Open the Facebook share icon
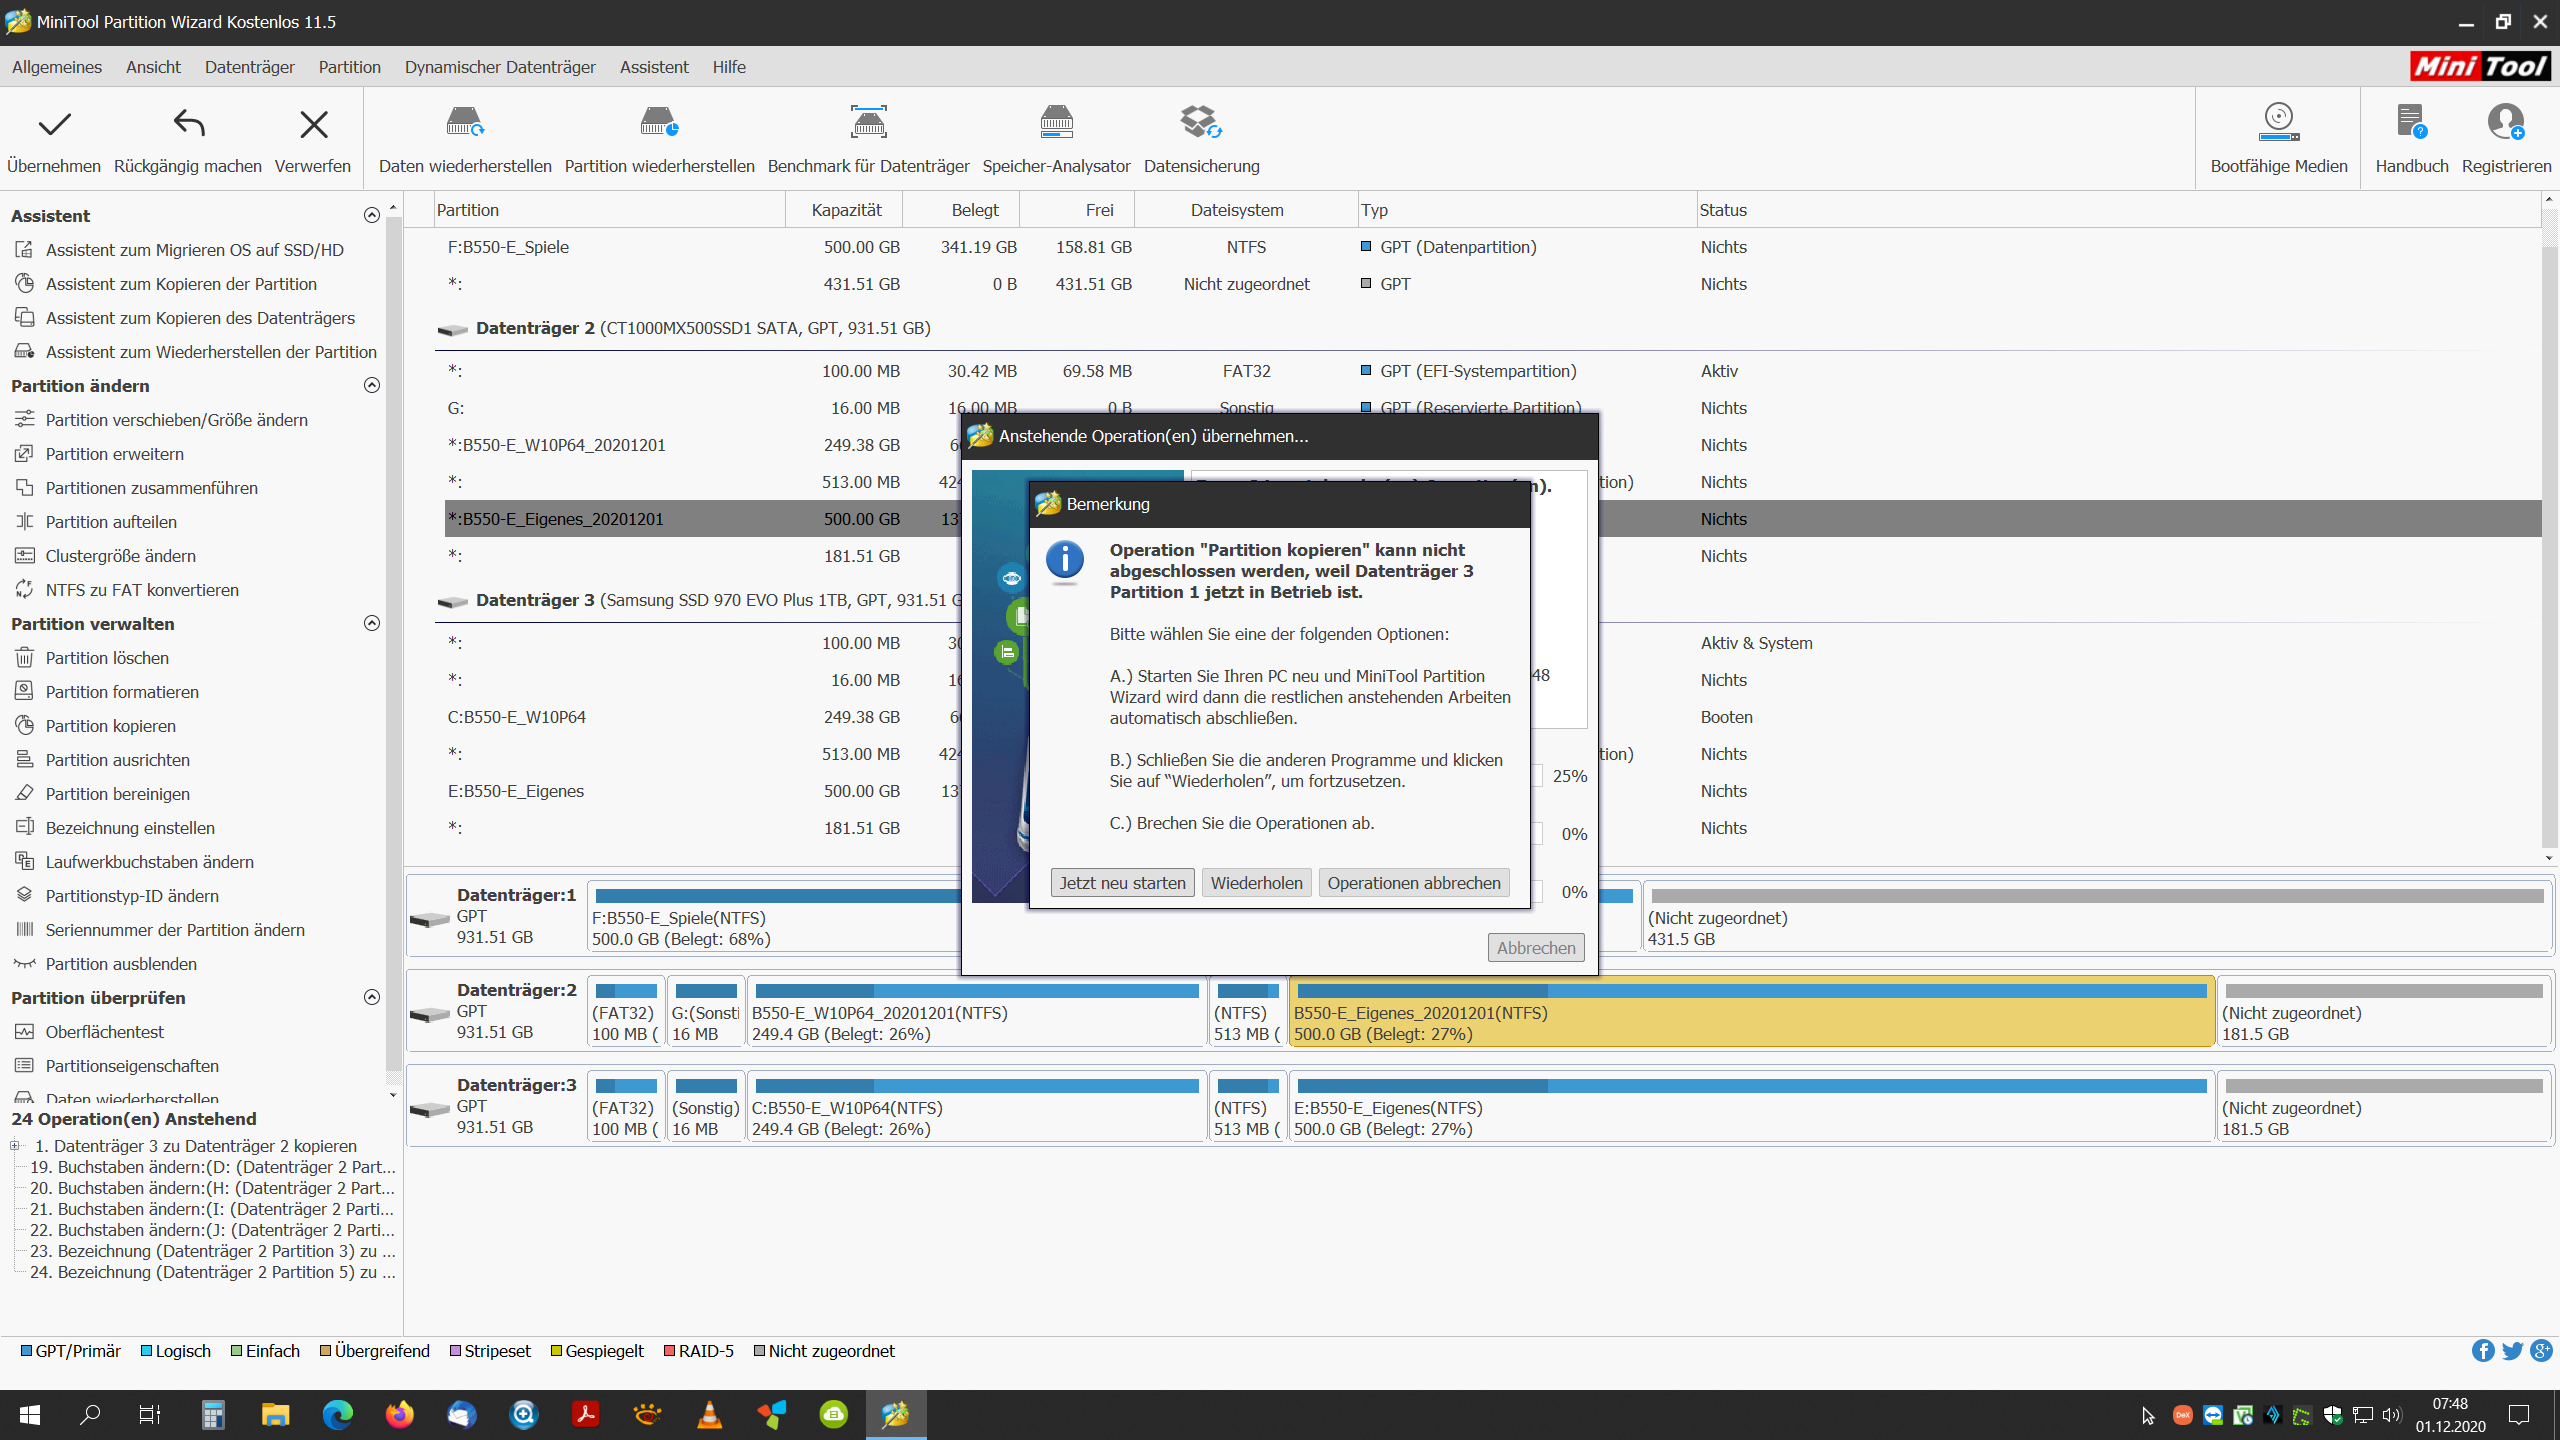This screenshot has height=1440, width=2560. point(2483,1351)
